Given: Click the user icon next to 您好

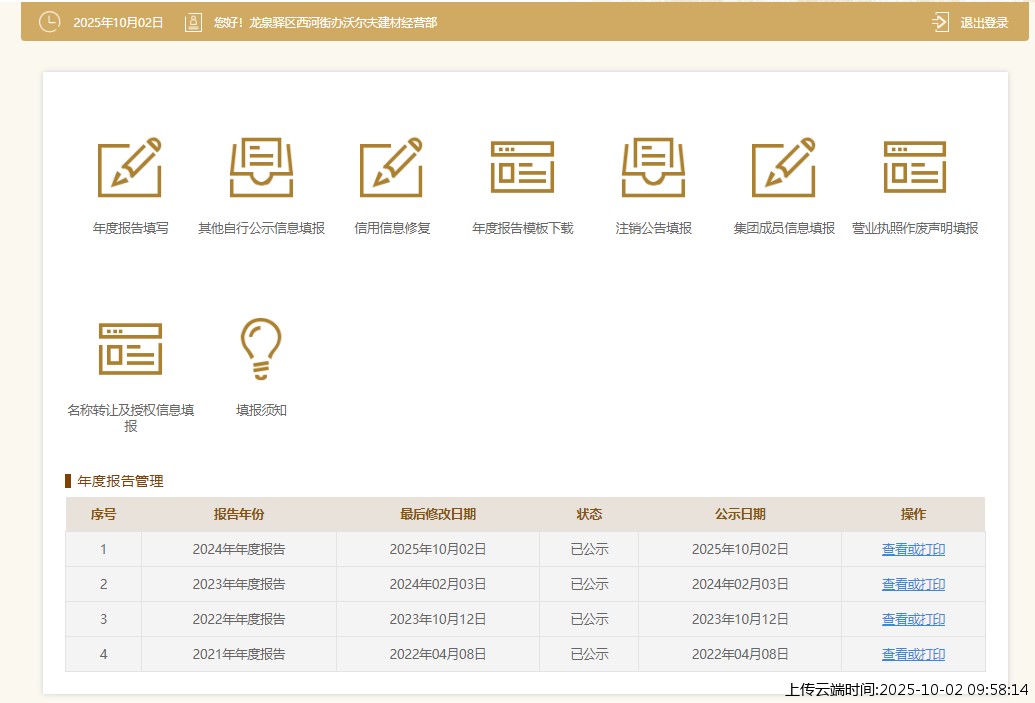Looking at the screenshot, I should click(193, 22).
